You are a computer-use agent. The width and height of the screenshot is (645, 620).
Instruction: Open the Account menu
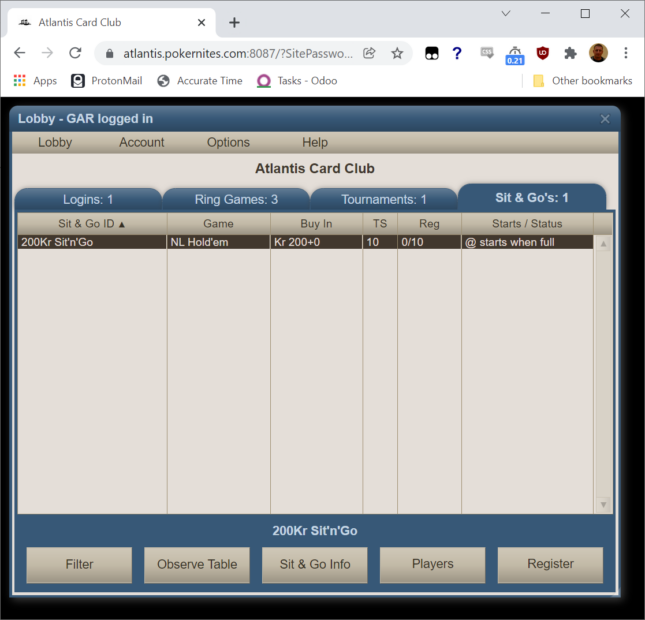(142, 143)
